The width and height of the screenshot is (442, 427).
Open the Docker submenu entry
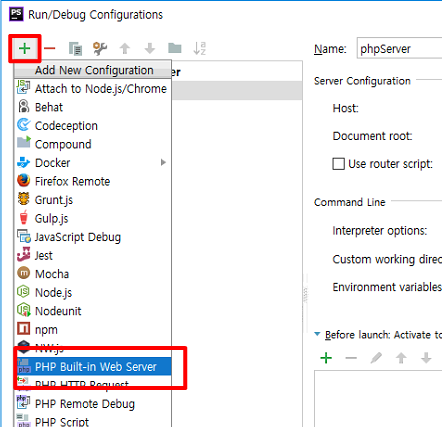point(93,163)
